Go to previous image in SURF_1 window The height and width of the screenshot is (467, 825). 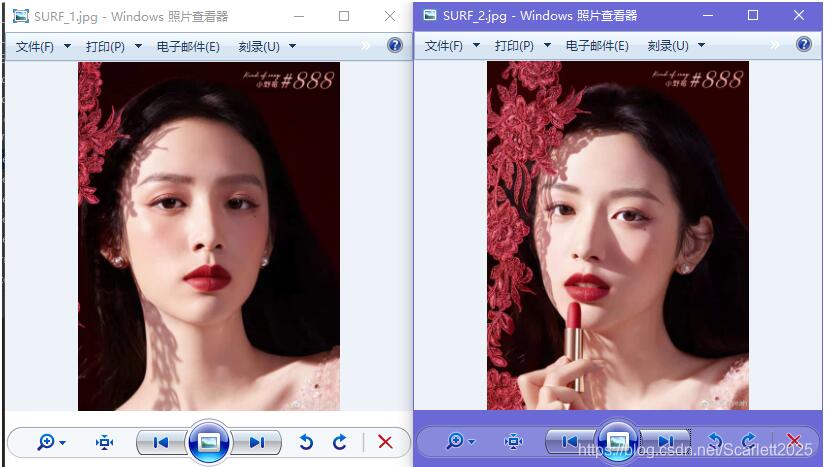pyautogui.click(x=159, y=442)
